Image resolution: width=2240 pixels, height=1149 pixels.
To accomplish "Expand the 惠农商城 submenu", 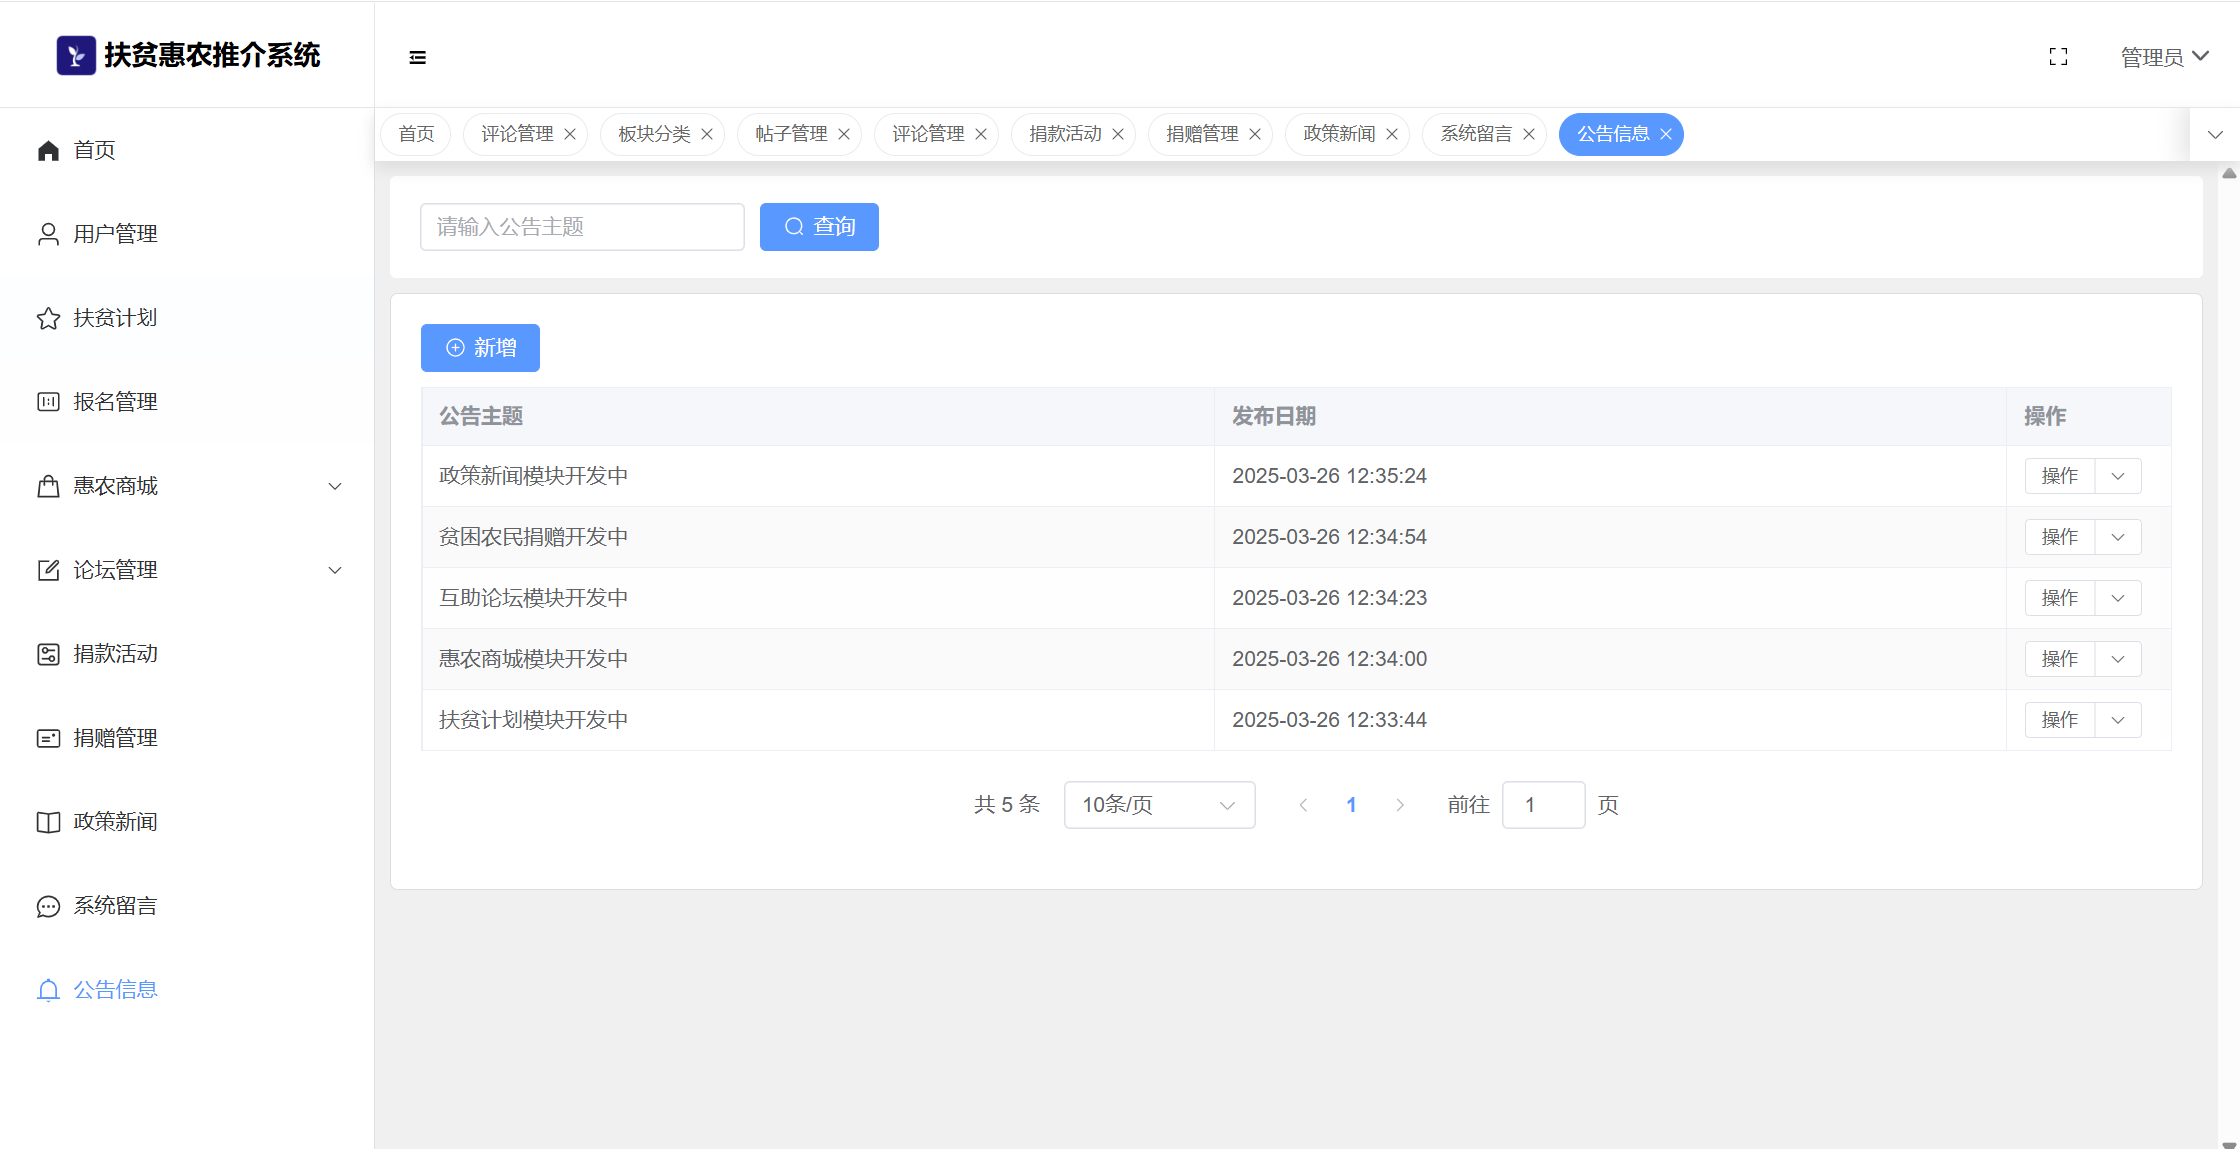I will 335,486.
